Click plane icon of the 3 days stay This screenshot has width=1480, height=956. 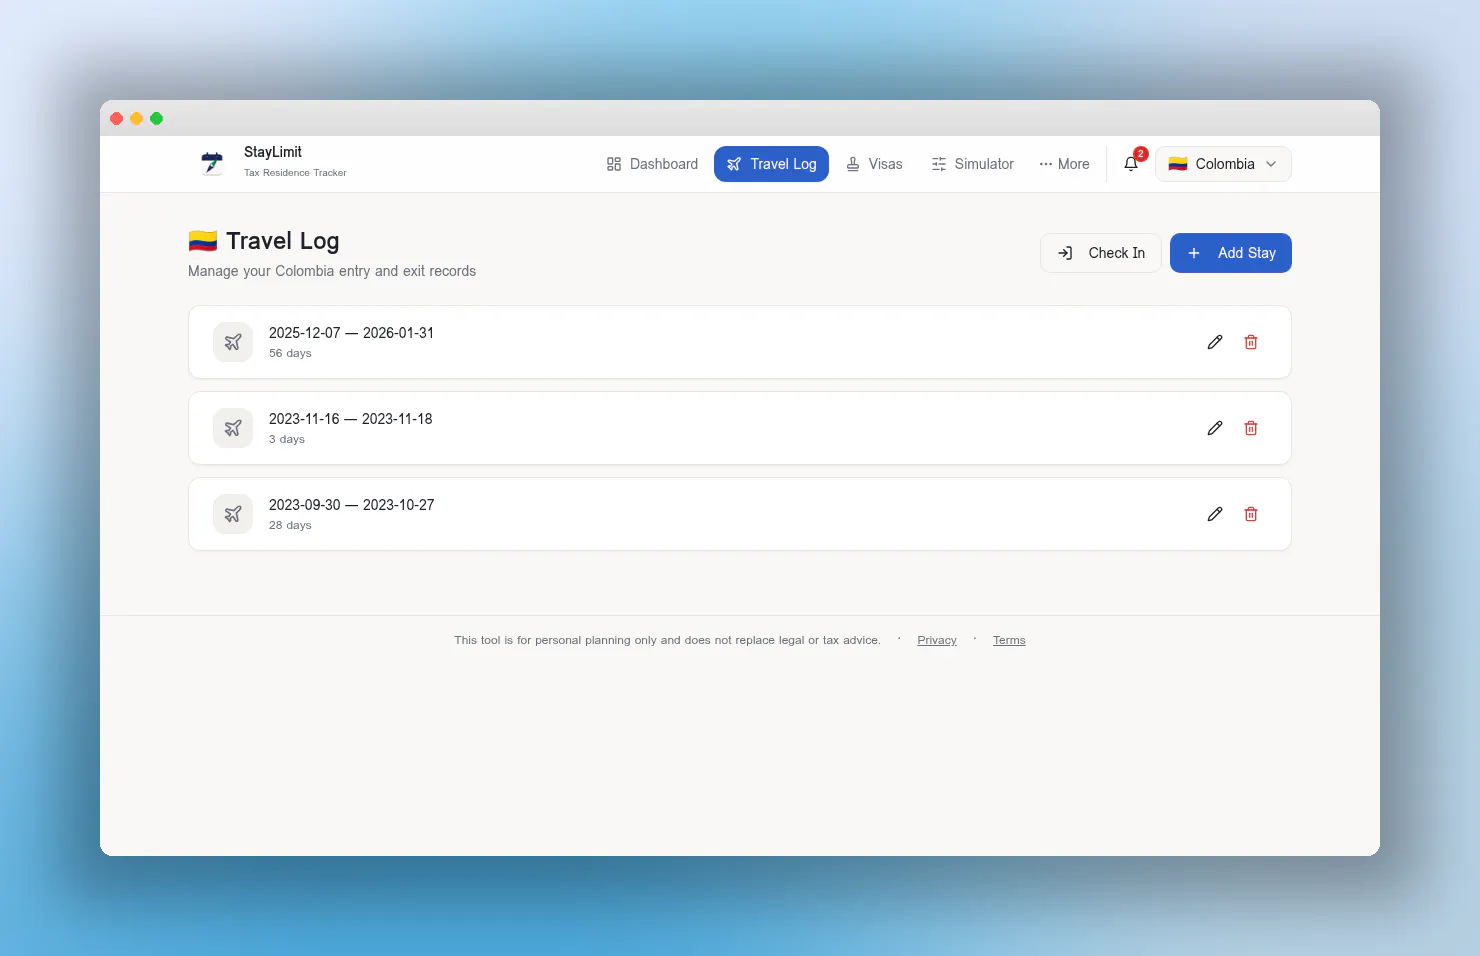(x=233, y=428)
